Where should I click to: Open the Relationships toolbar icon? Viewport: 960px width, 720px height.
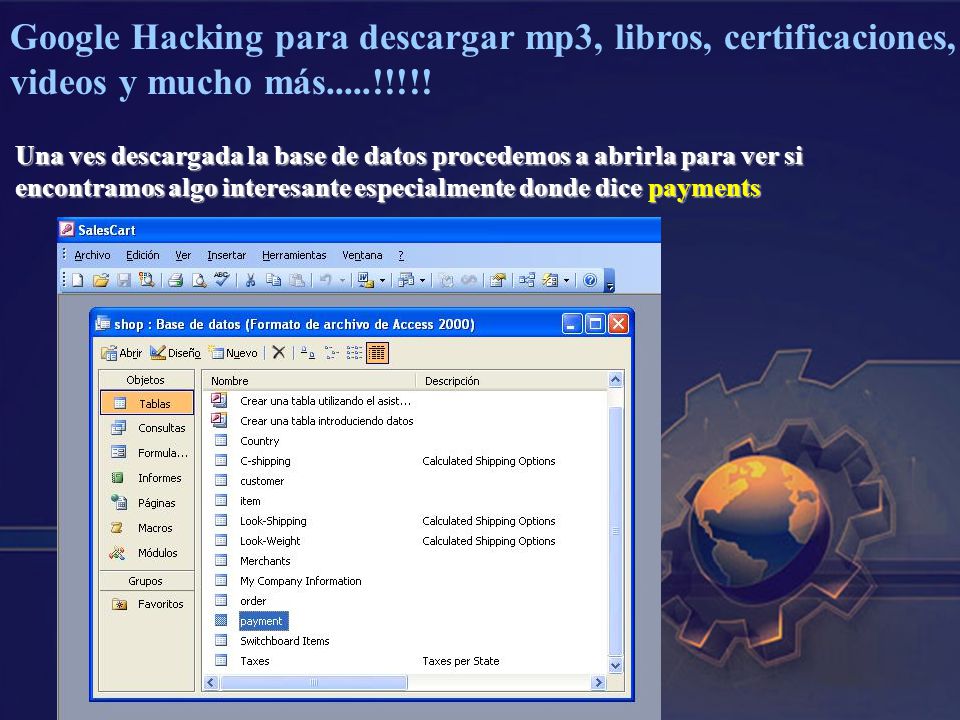[527, 280]
